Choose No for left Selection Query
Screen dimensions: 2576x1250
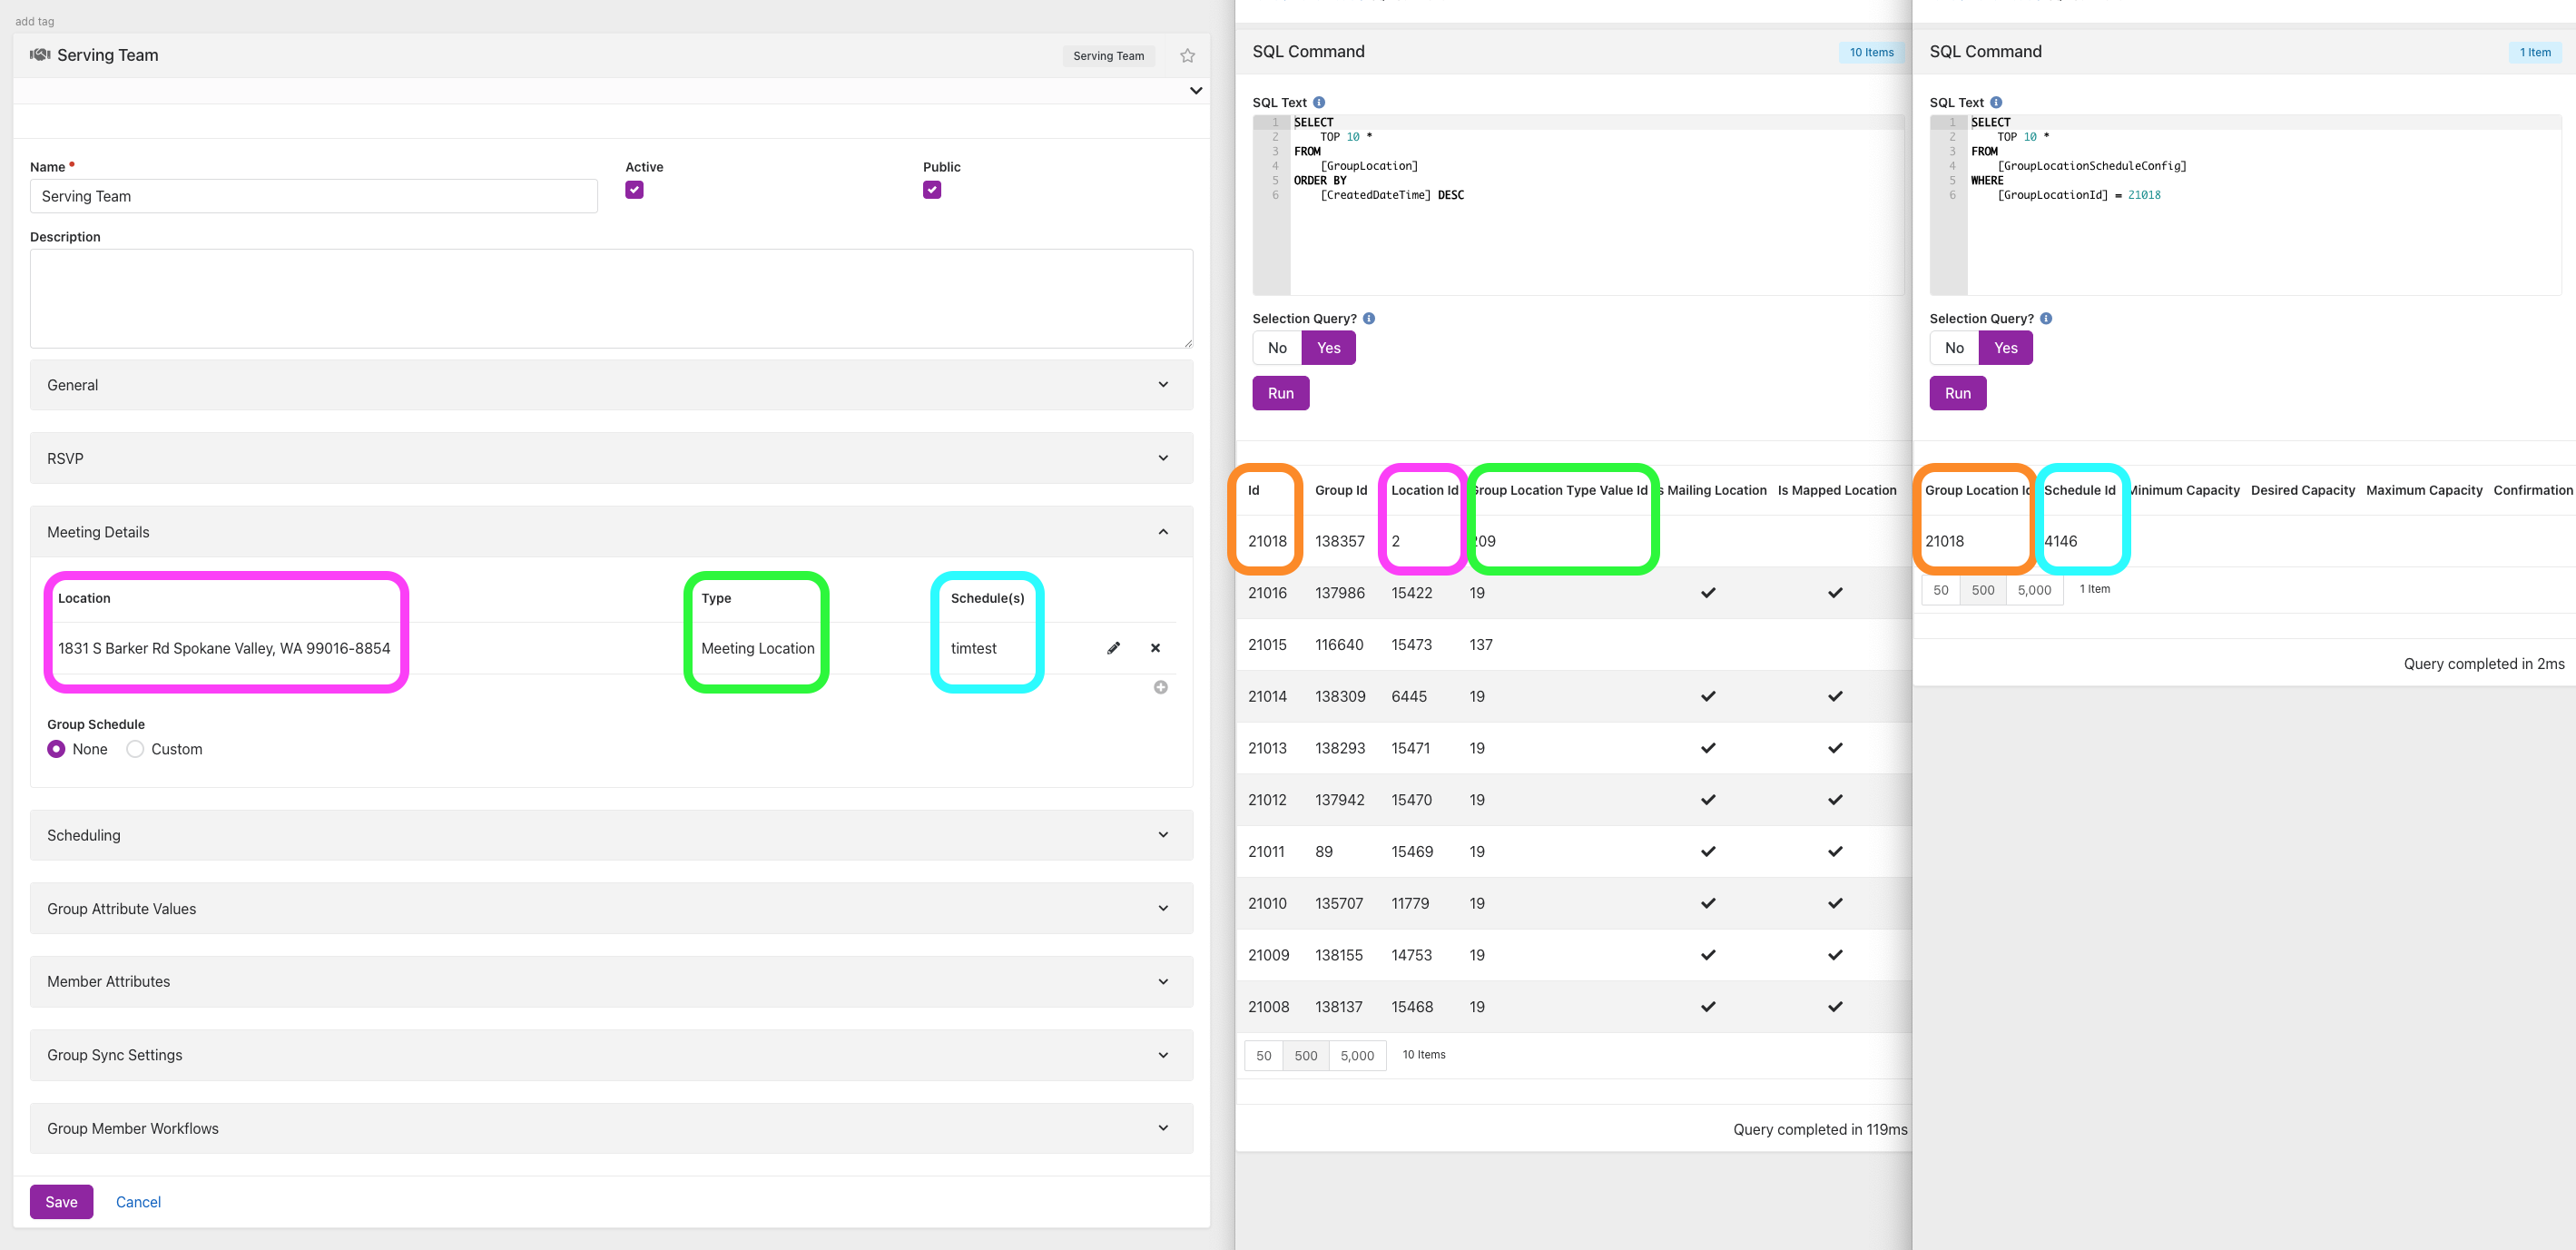[x=1277, y=348]
